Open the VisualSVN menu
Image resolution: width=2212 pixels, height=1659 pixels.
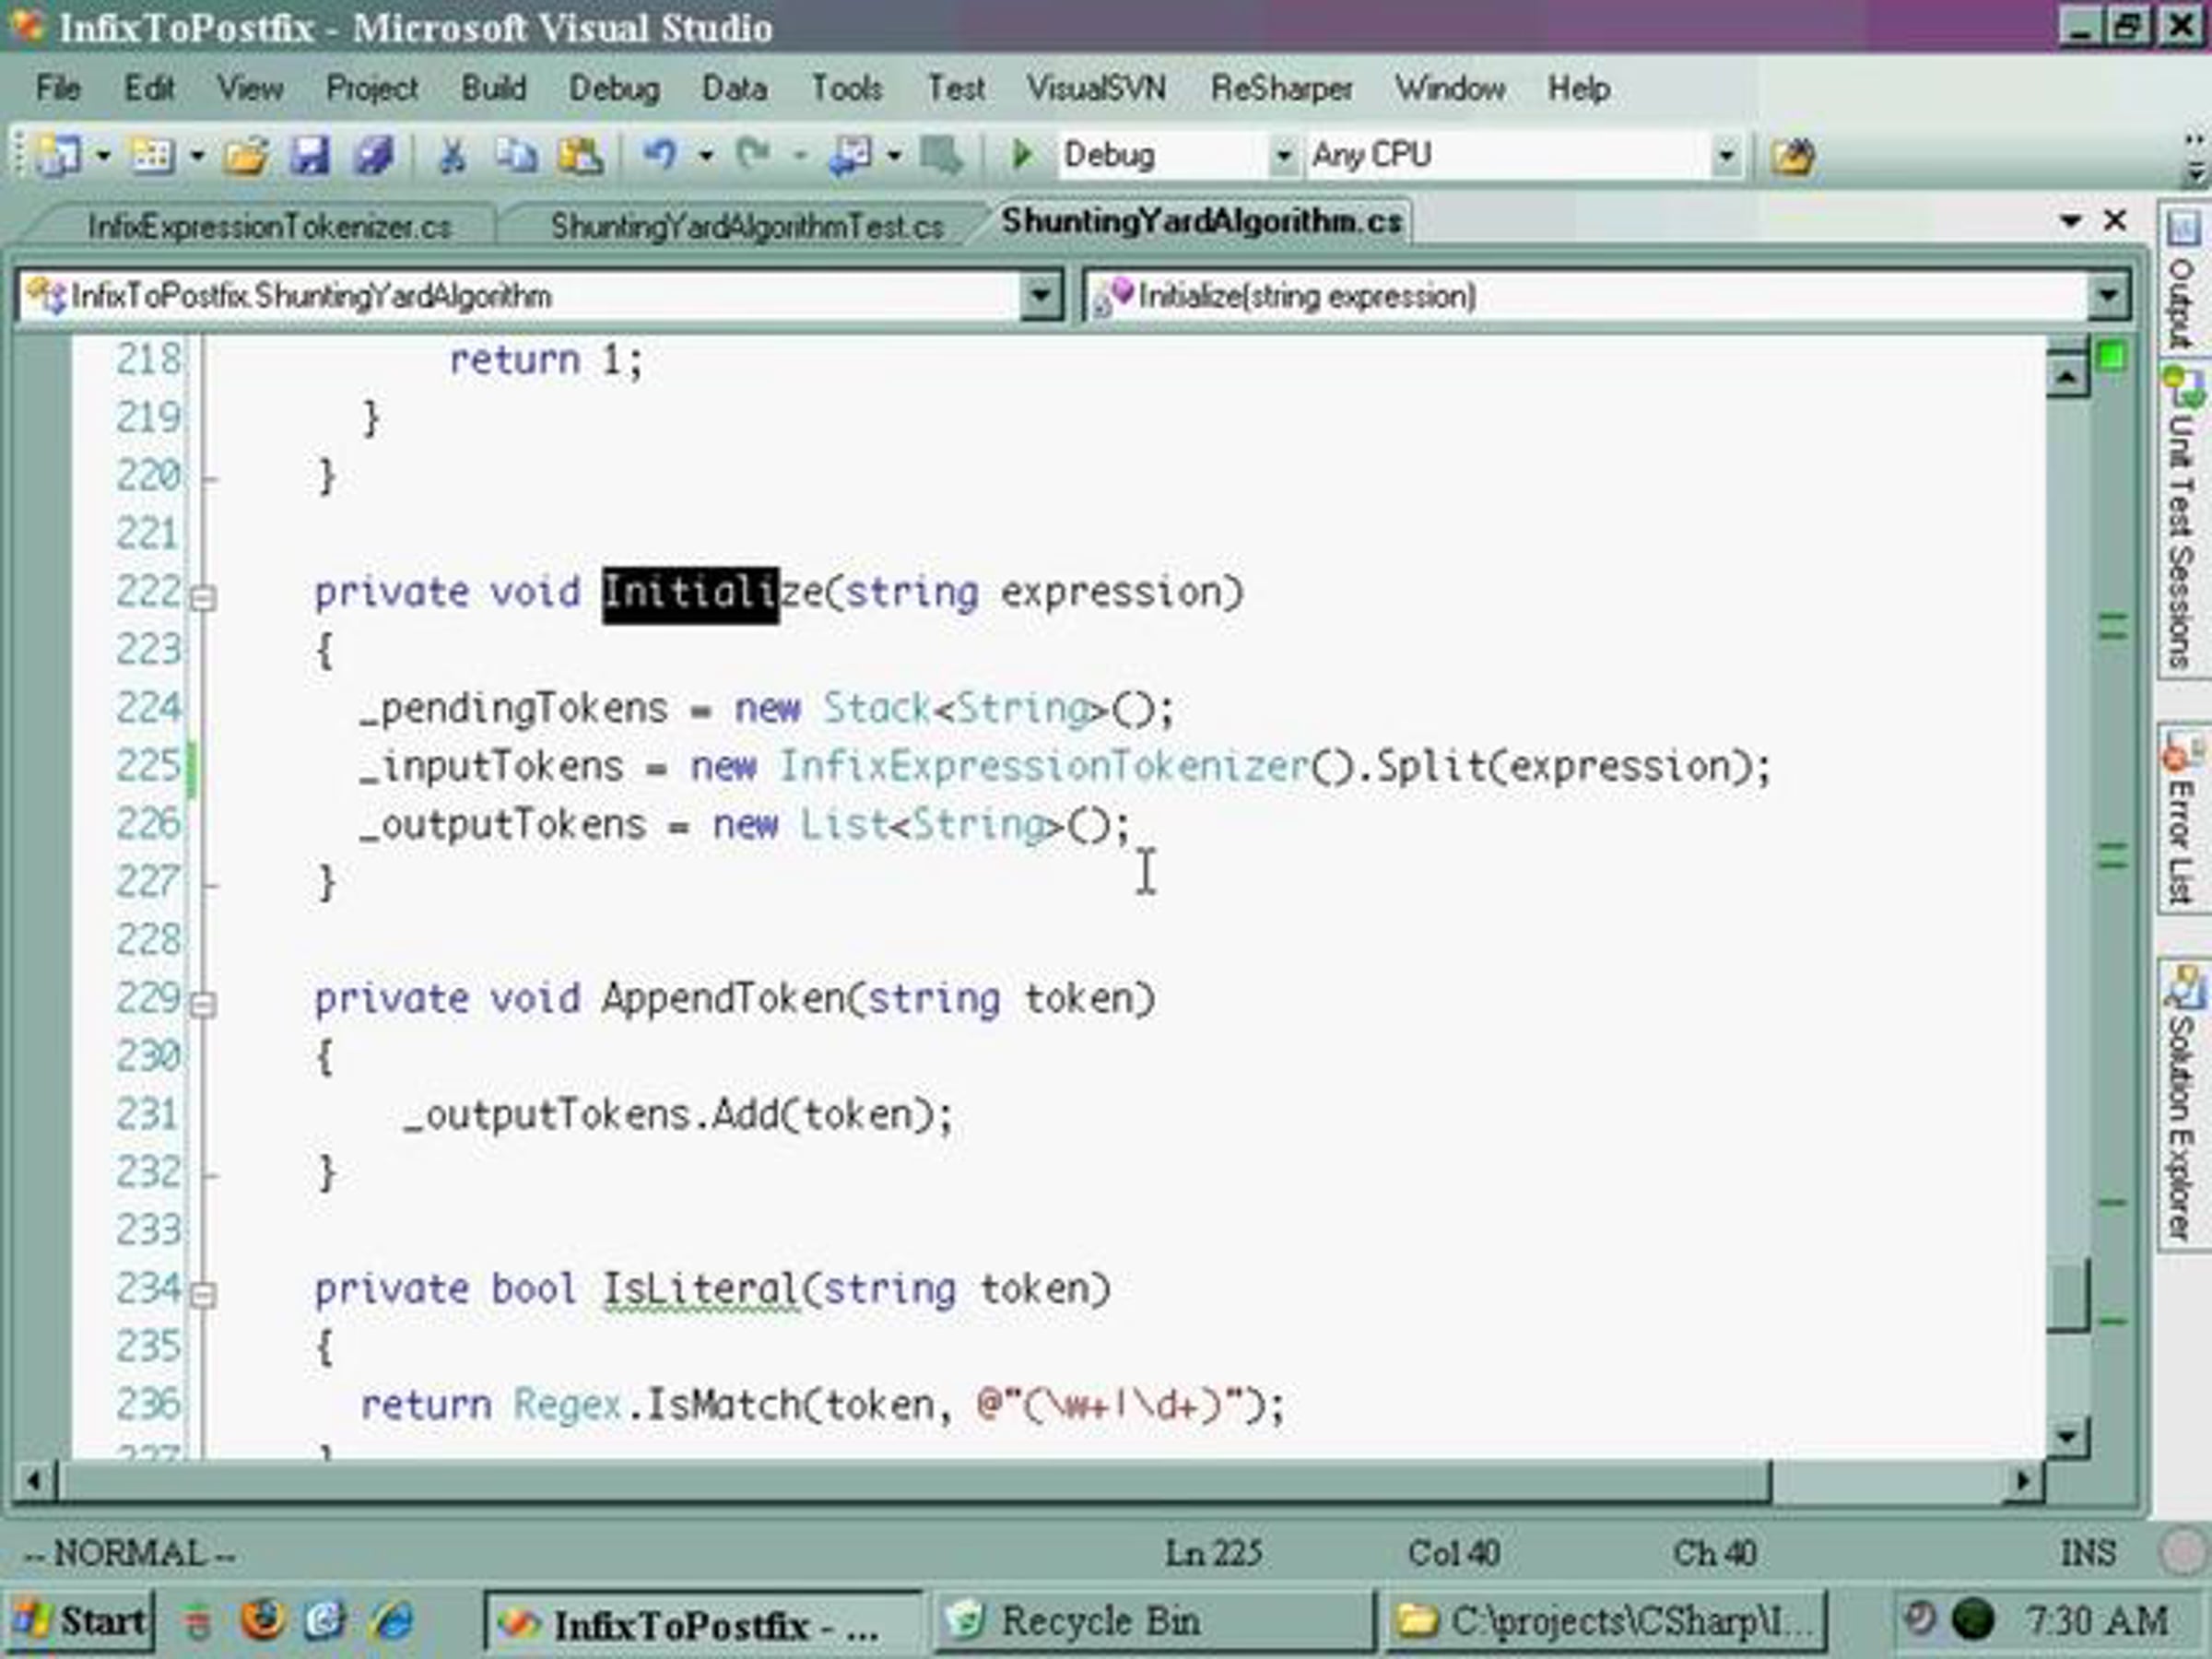1096,89
